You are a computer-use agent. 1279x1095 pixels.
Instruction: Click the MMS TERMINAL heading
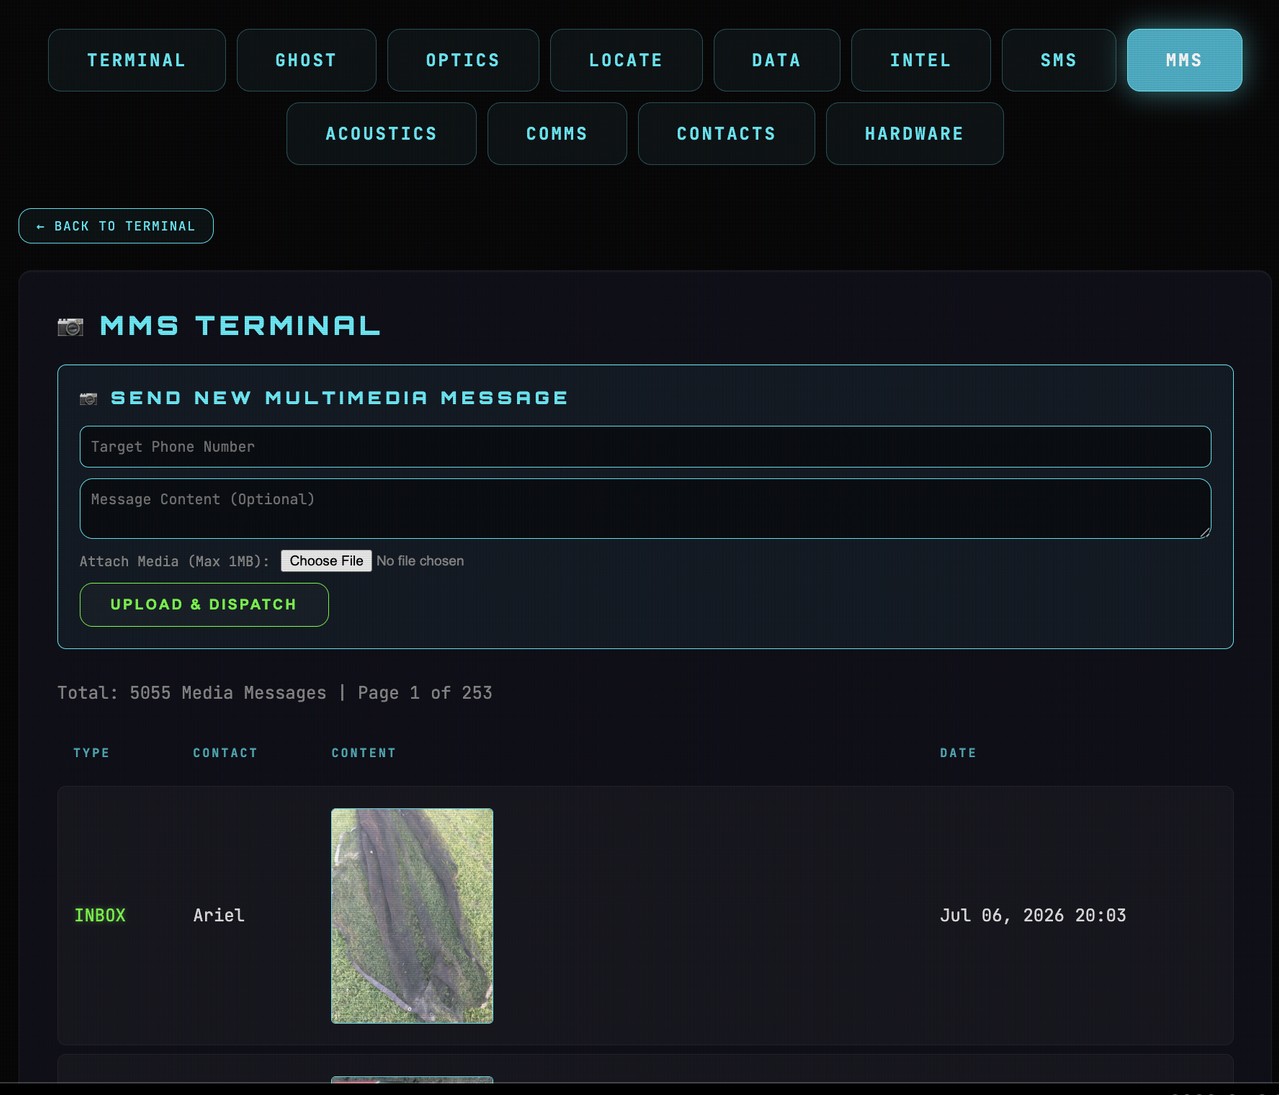[240, 326]
